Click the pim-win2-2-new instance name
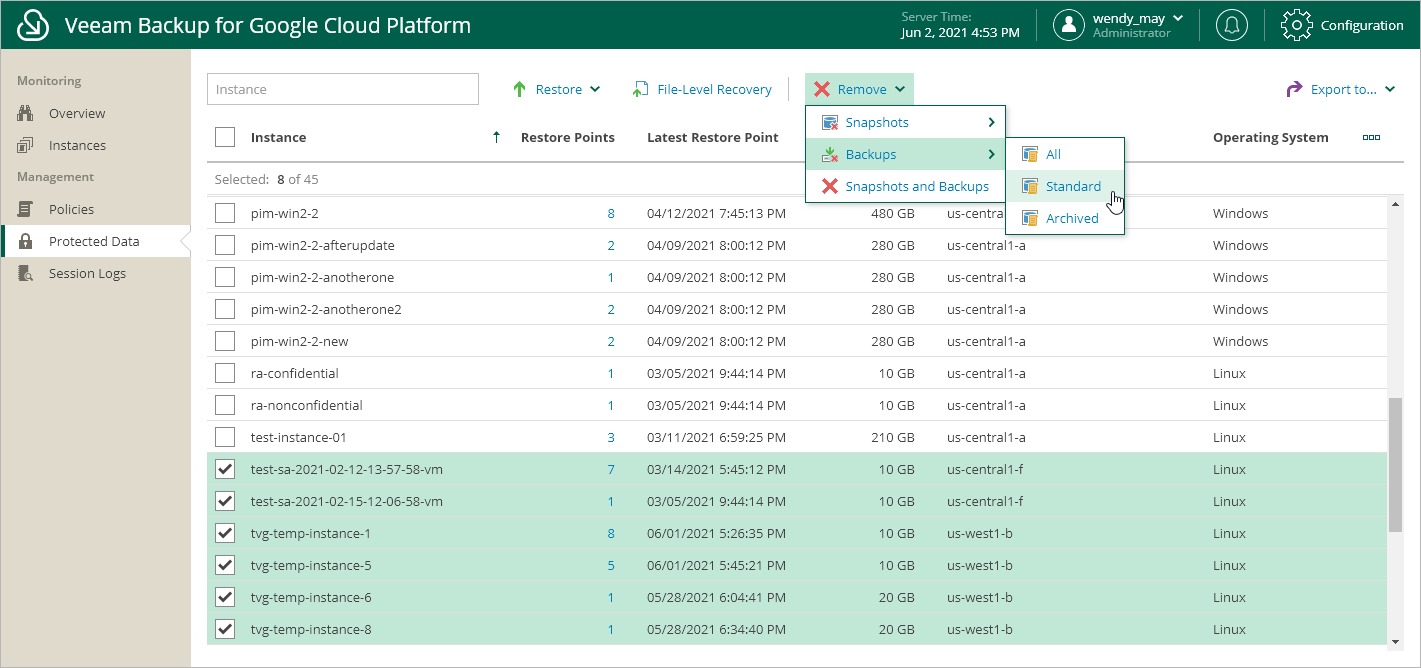 coord(300,341)
